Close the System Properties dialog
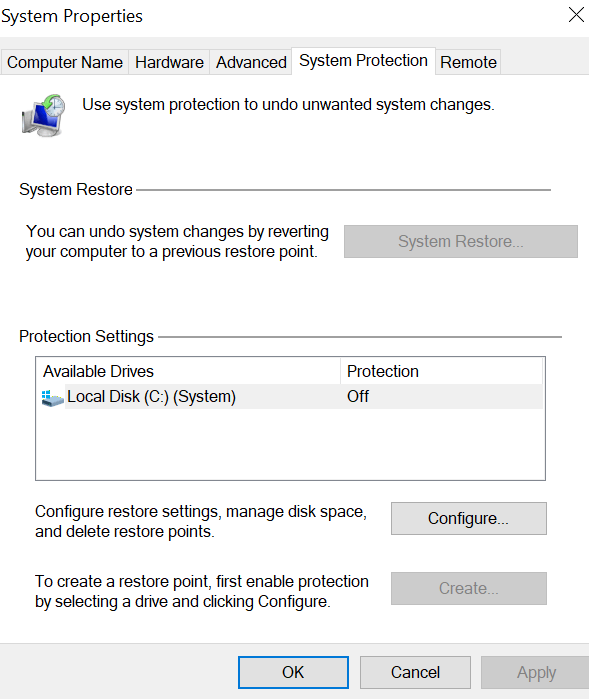This screenshot has width=589, height=699. pyautogui.click(x=576, y=15)
